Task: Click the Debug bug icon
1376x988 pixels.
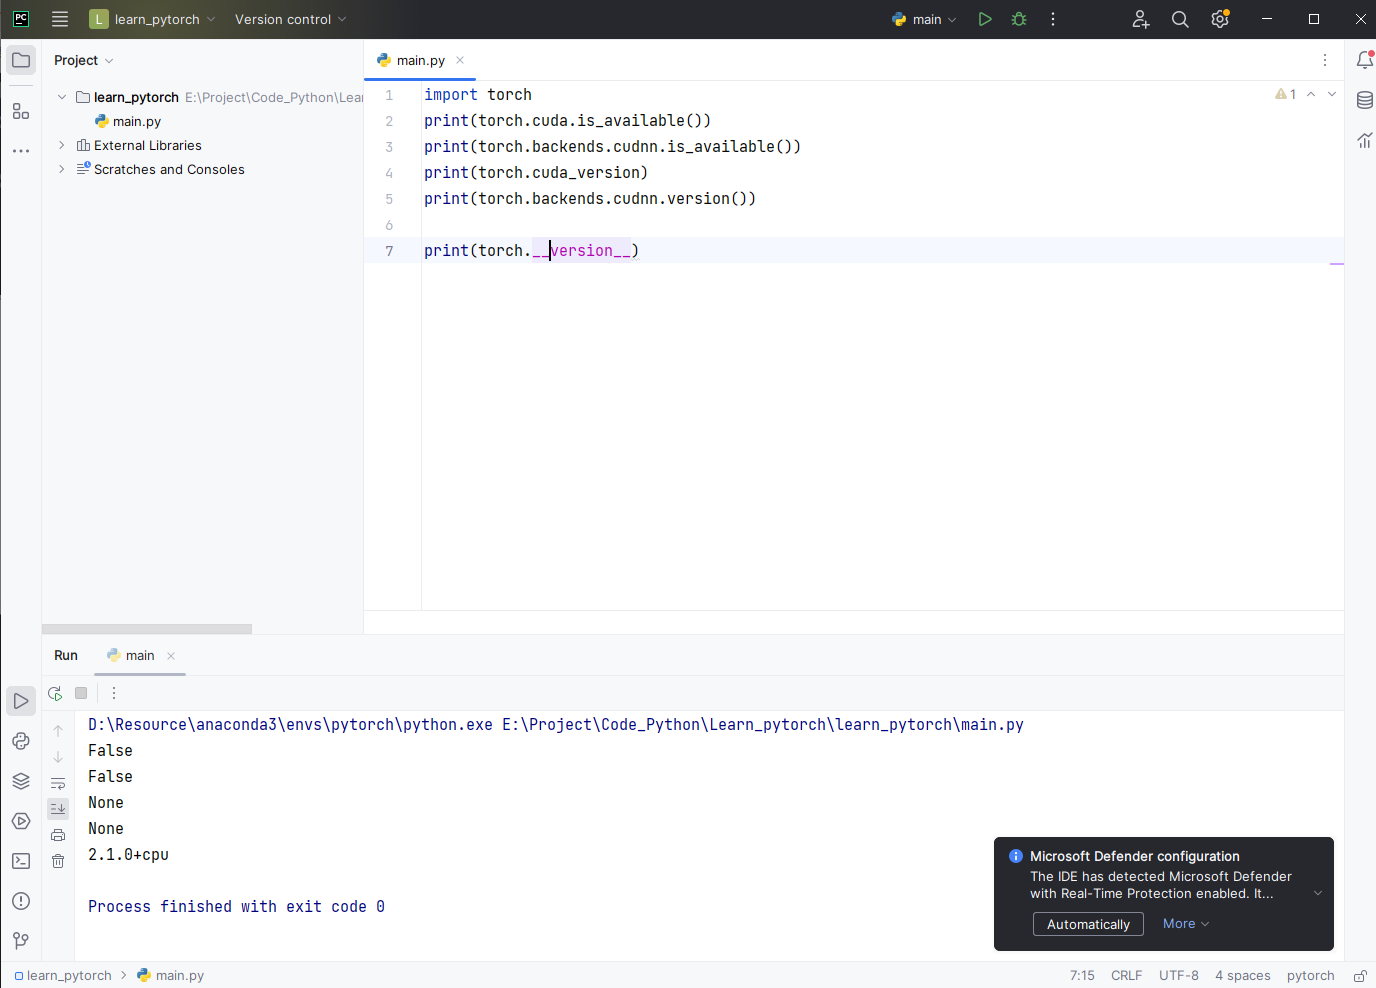Action: (x=1019, y=19)
